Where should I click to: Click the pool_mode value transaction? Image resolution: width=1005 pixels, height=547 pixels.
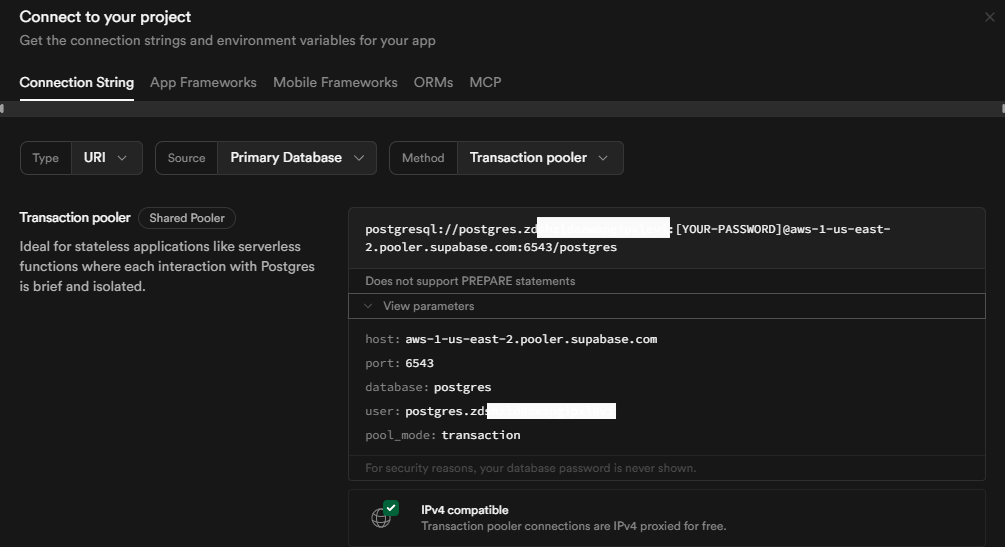[480, 435]
